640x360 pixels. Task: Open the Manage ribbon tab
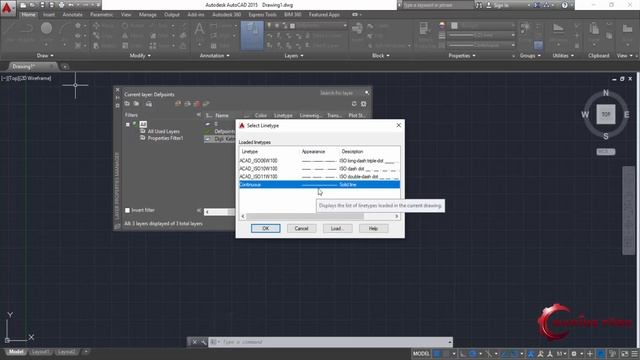[x=147, y=14]
